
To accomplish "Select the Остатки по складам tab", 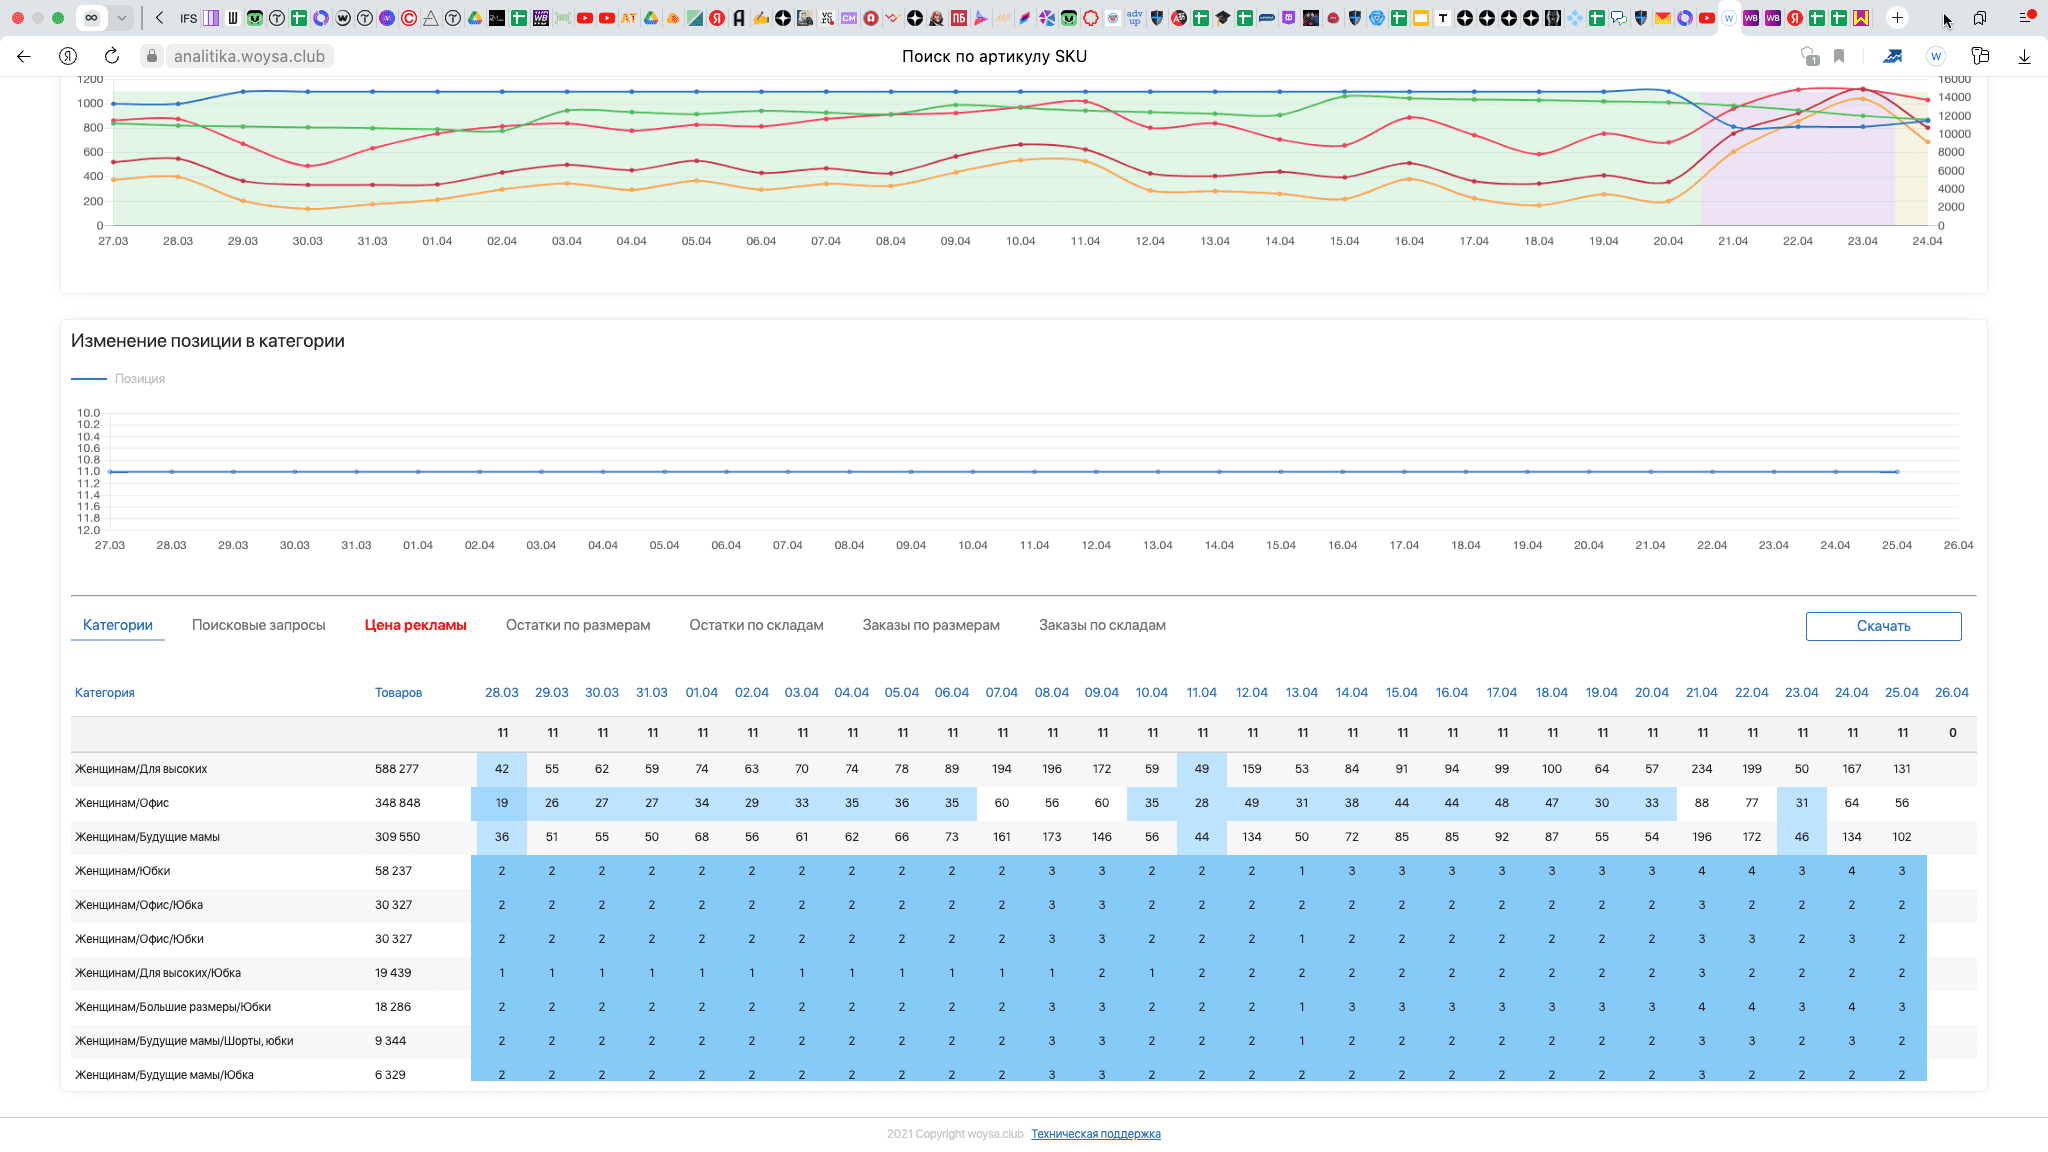I will pos(756,625).
